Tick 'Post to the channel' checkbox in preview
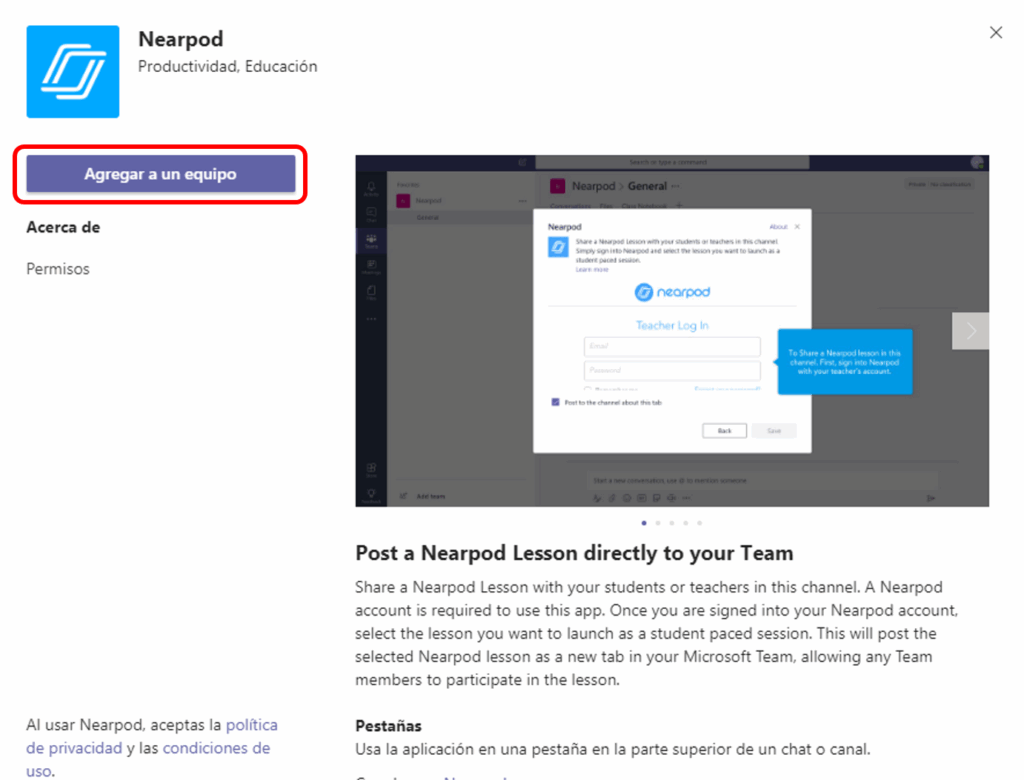The height and width of the screenshot is (780, 1024). (x=555, y=402)
